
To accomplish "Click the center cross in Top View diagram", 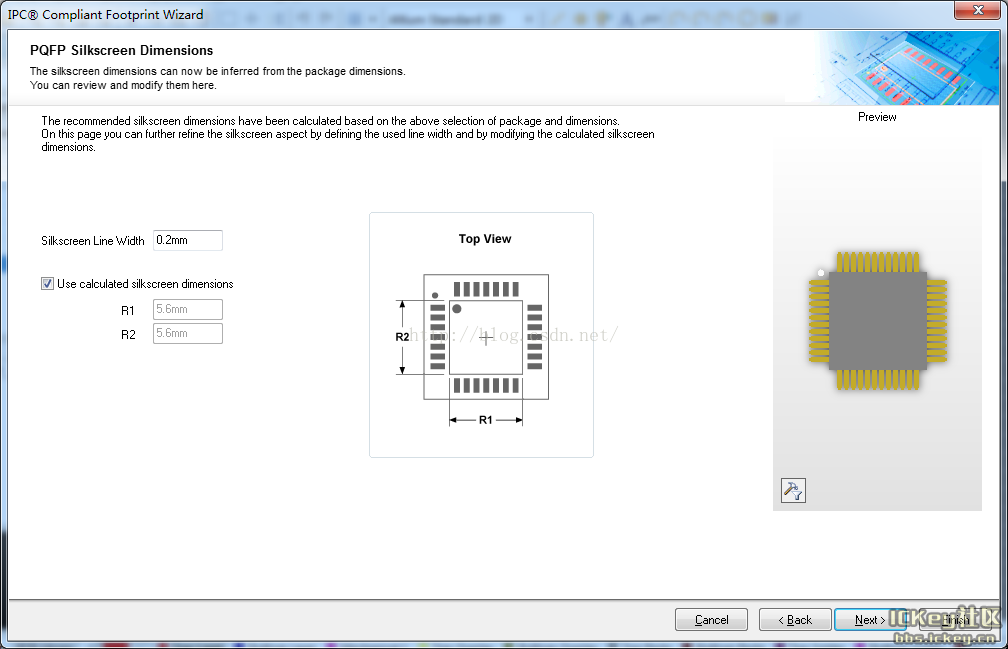I will coord(486,338).
